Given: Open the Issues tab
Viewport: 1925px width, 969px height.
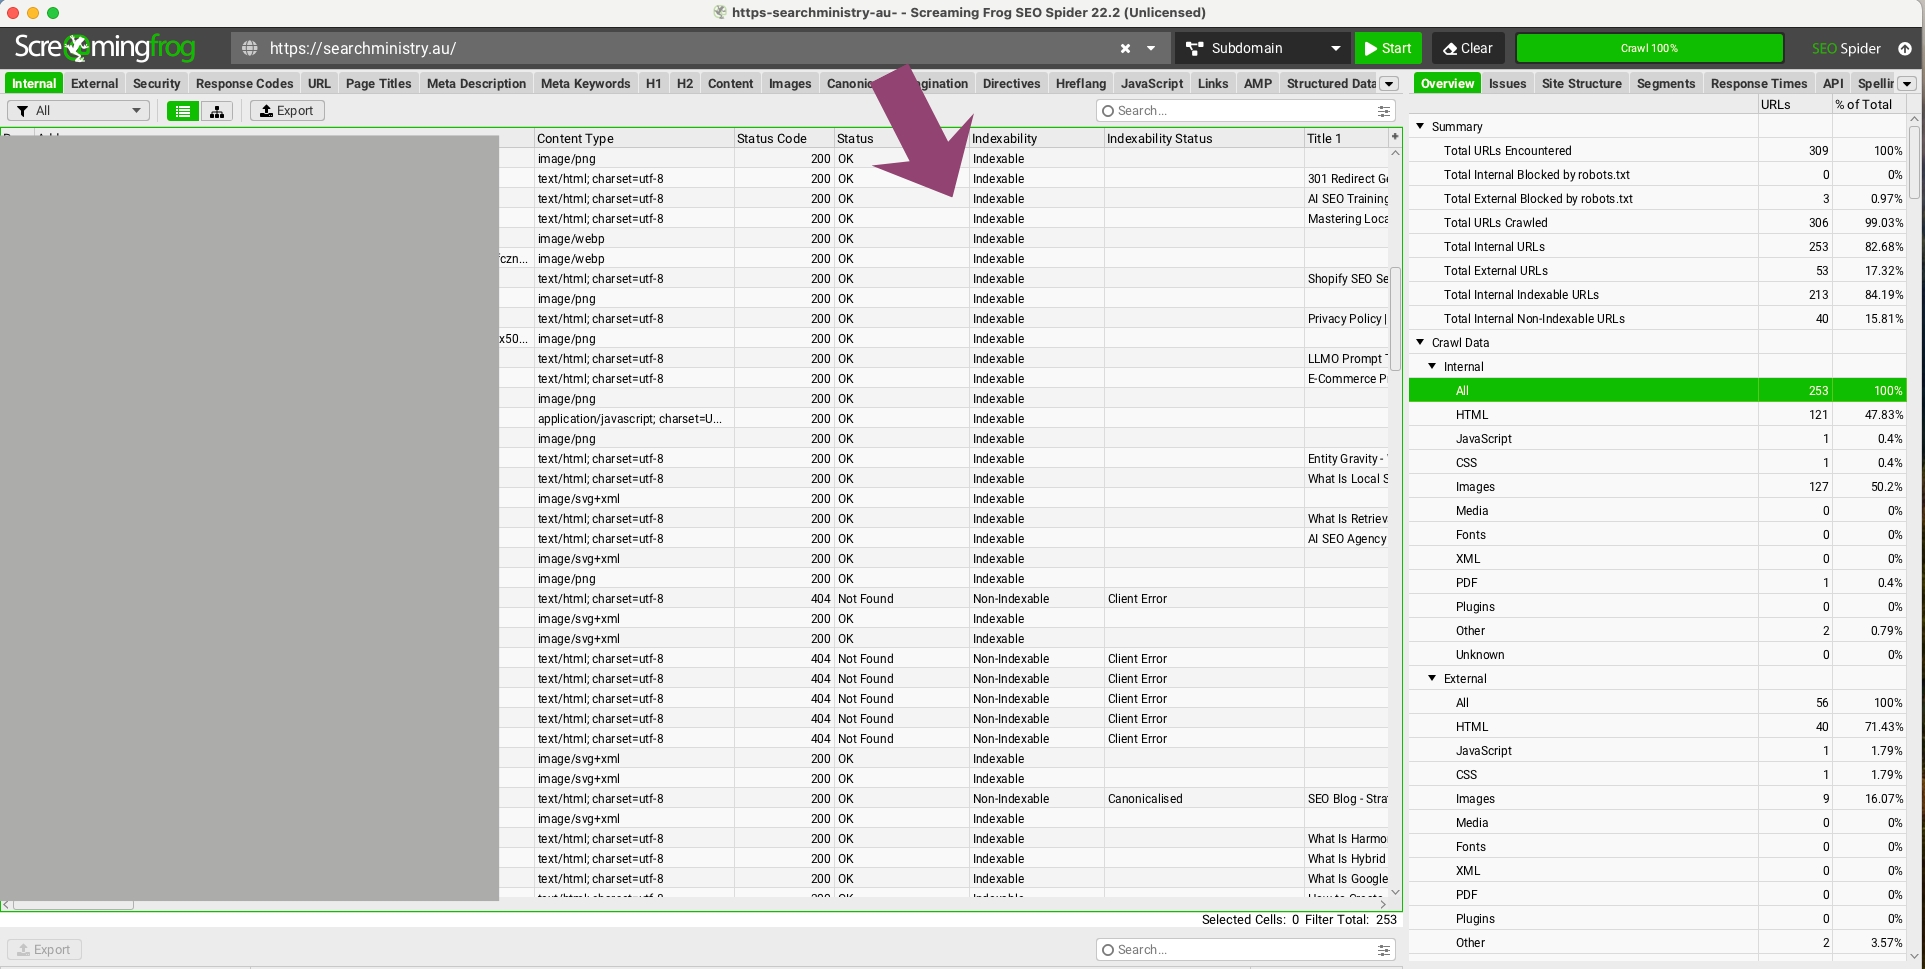Looking at the screenshot, I should (x=1507, y=83).
